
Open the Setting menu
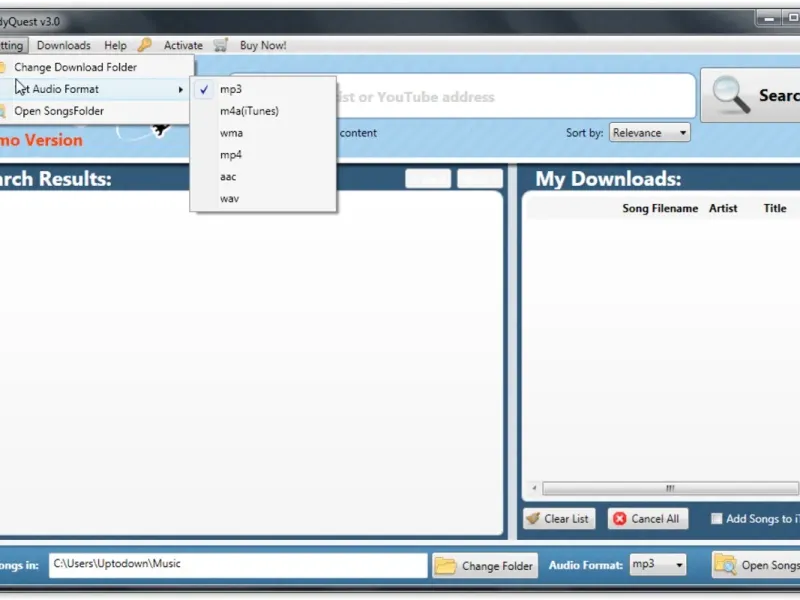tap(12, 45)
